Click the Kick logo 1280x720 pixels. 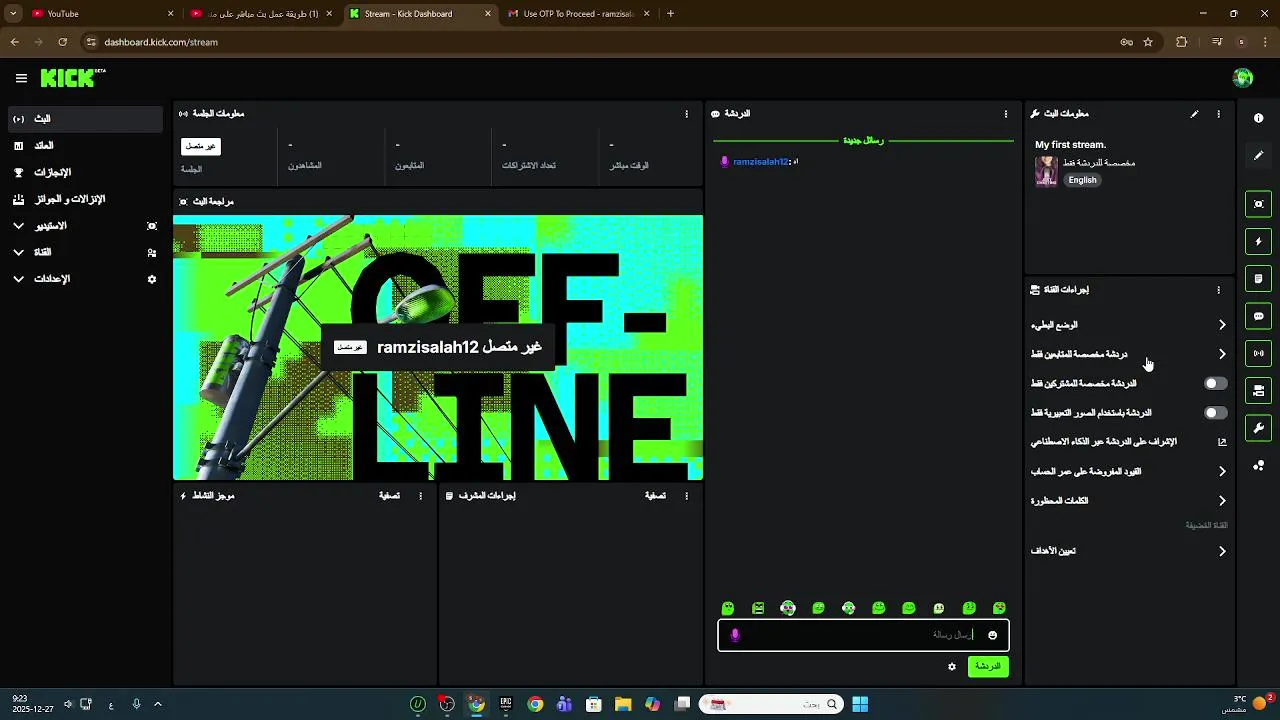coord(73,78)
